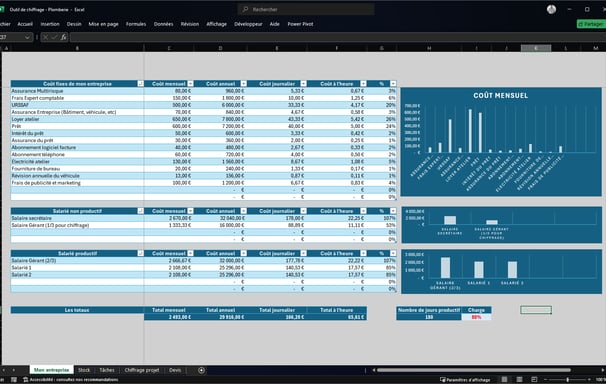Screen dimensions: 606x384
Task: Open Coût annuel filter in fixed costs table
Action: (243, 84)
